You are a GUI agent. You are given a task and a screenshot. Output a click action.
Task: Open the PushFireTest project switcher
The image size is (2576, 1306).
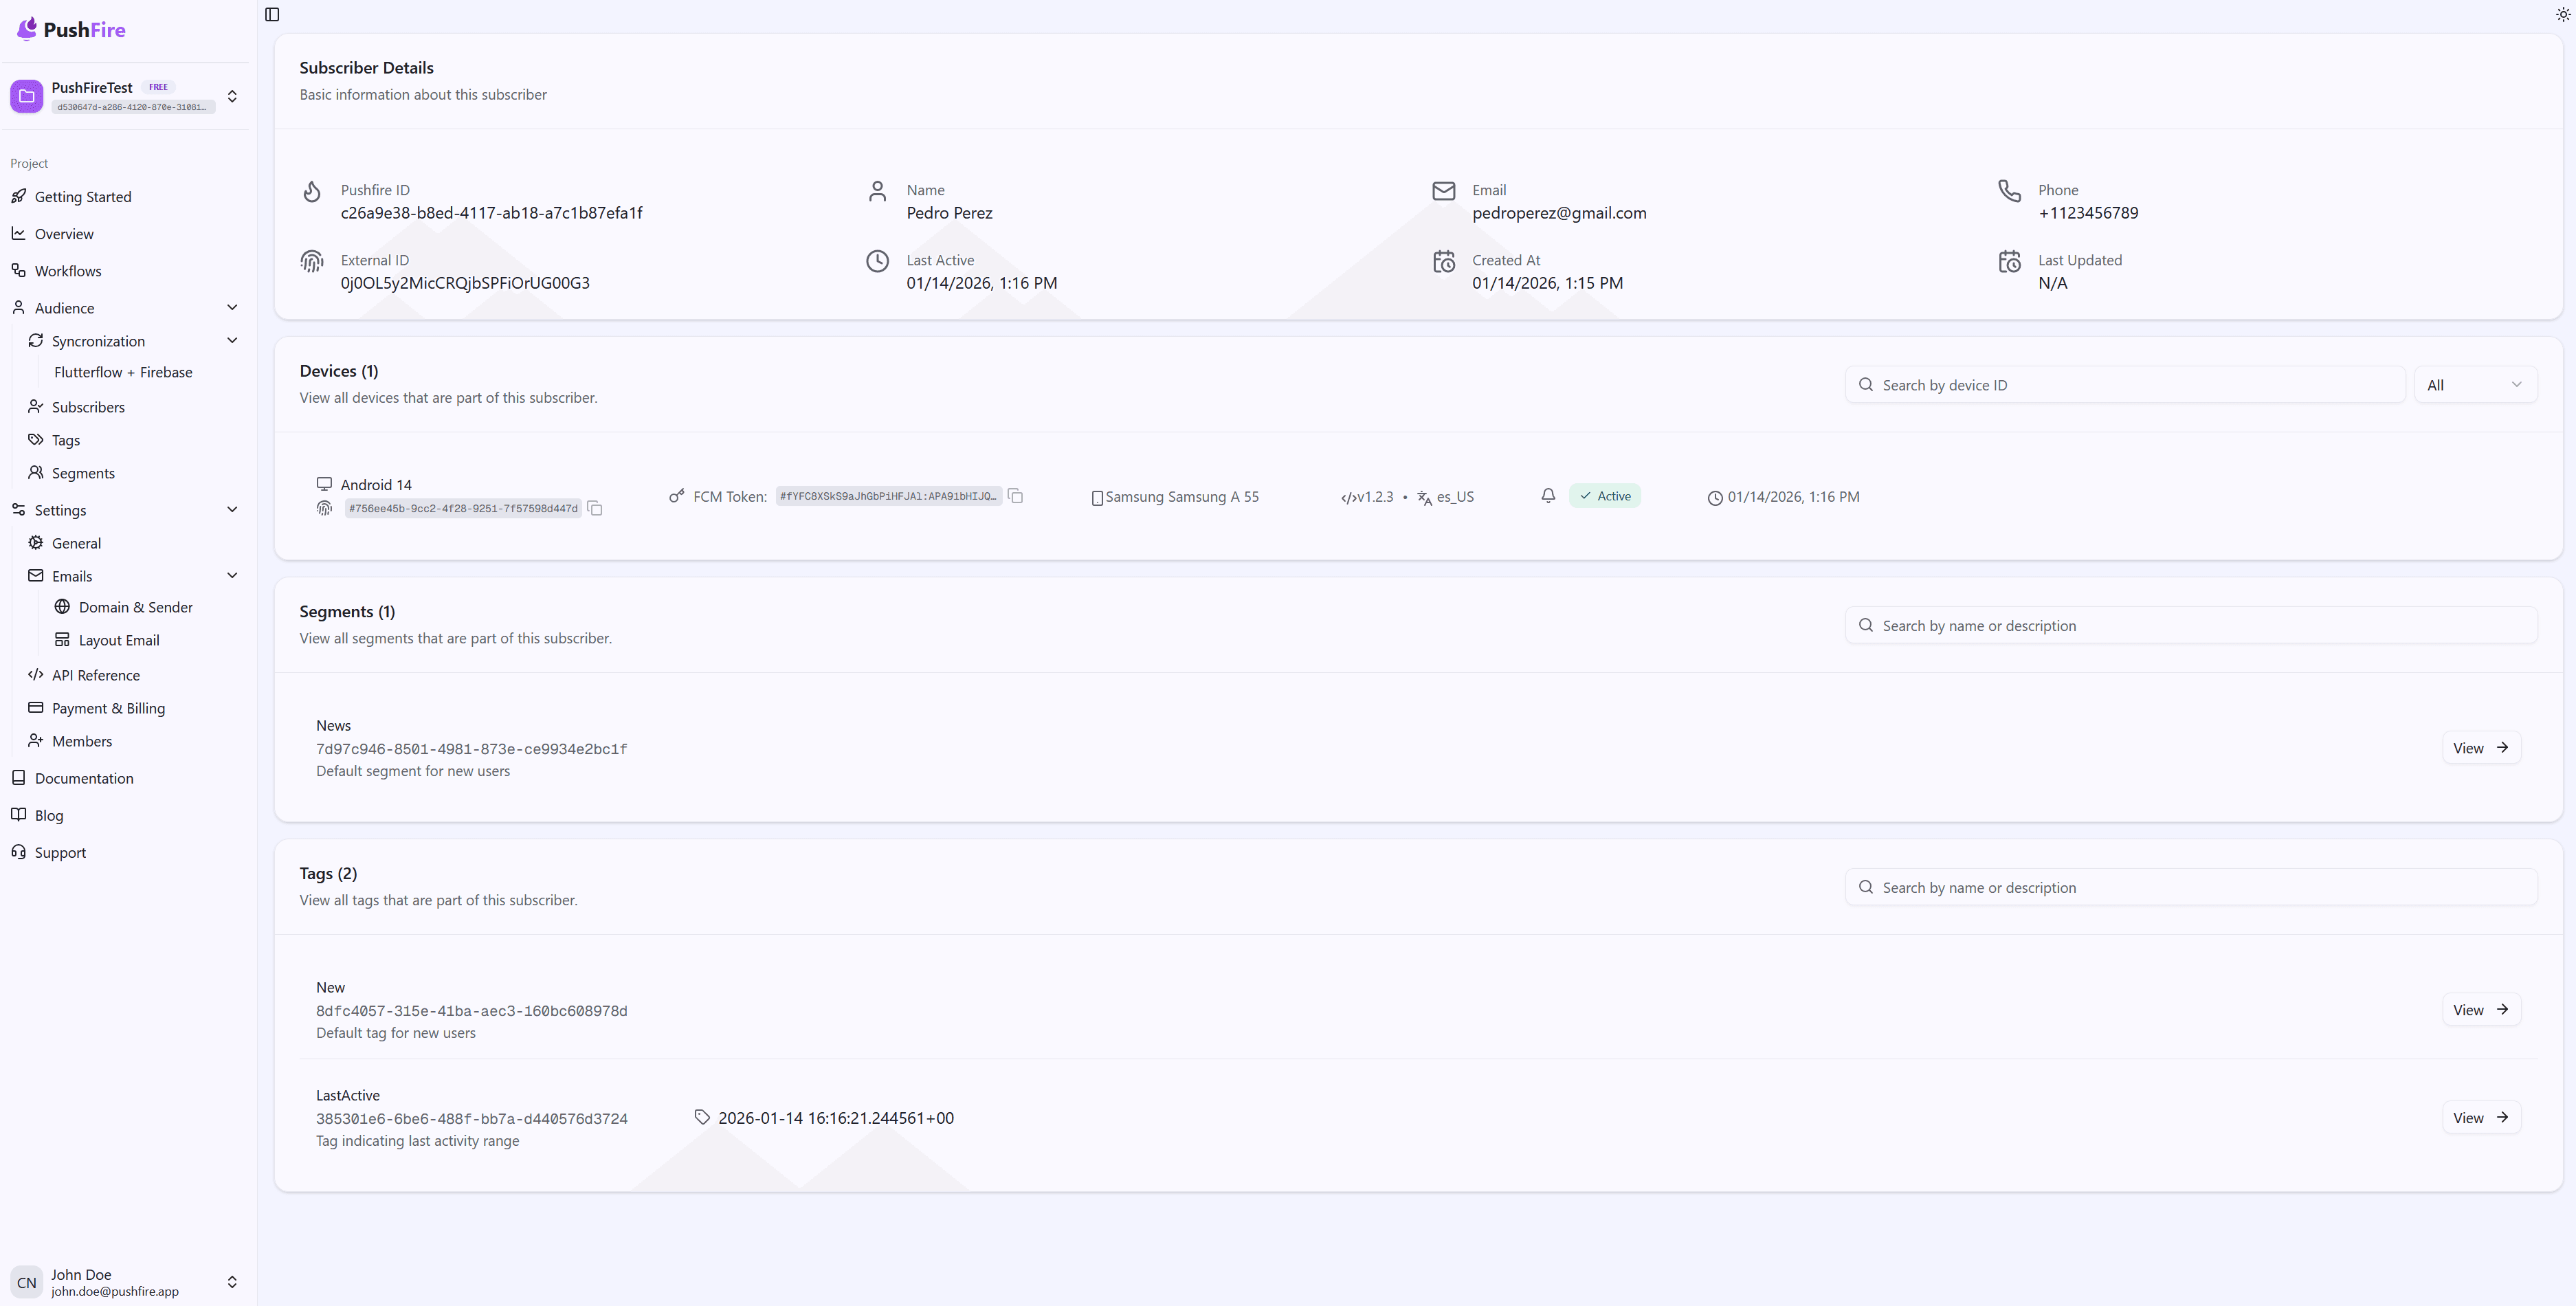click(232, 96)
